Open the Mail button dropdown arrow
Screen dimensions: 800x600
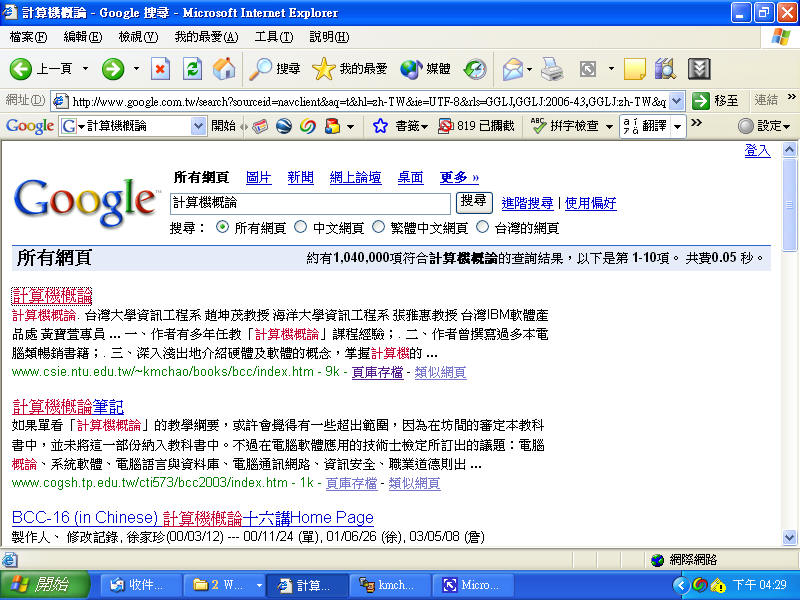530,69
